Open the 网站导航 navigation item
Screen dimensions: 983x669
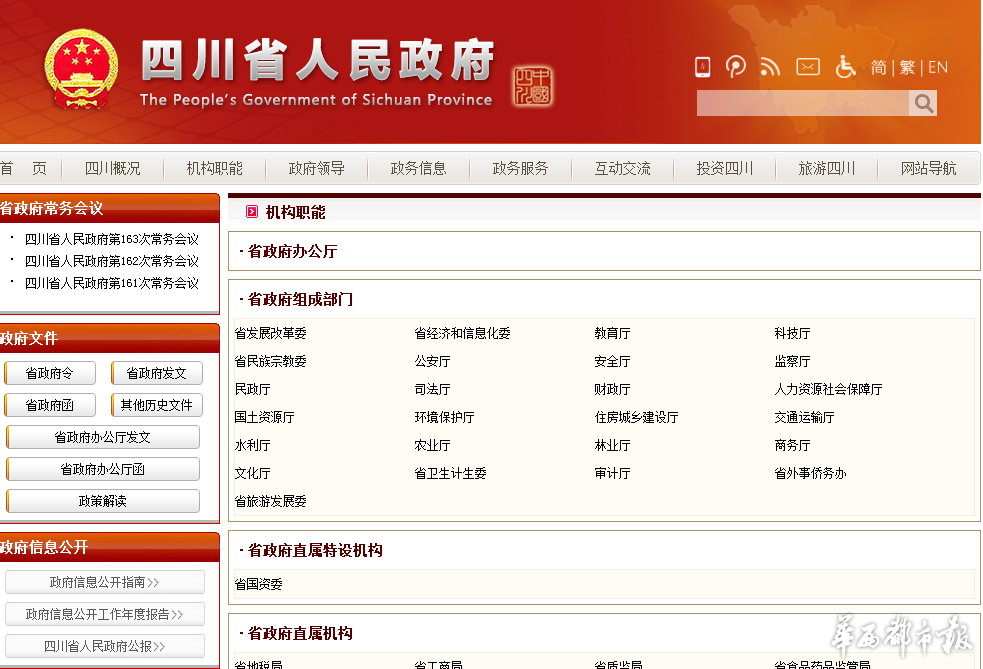(x=928, y=168)
